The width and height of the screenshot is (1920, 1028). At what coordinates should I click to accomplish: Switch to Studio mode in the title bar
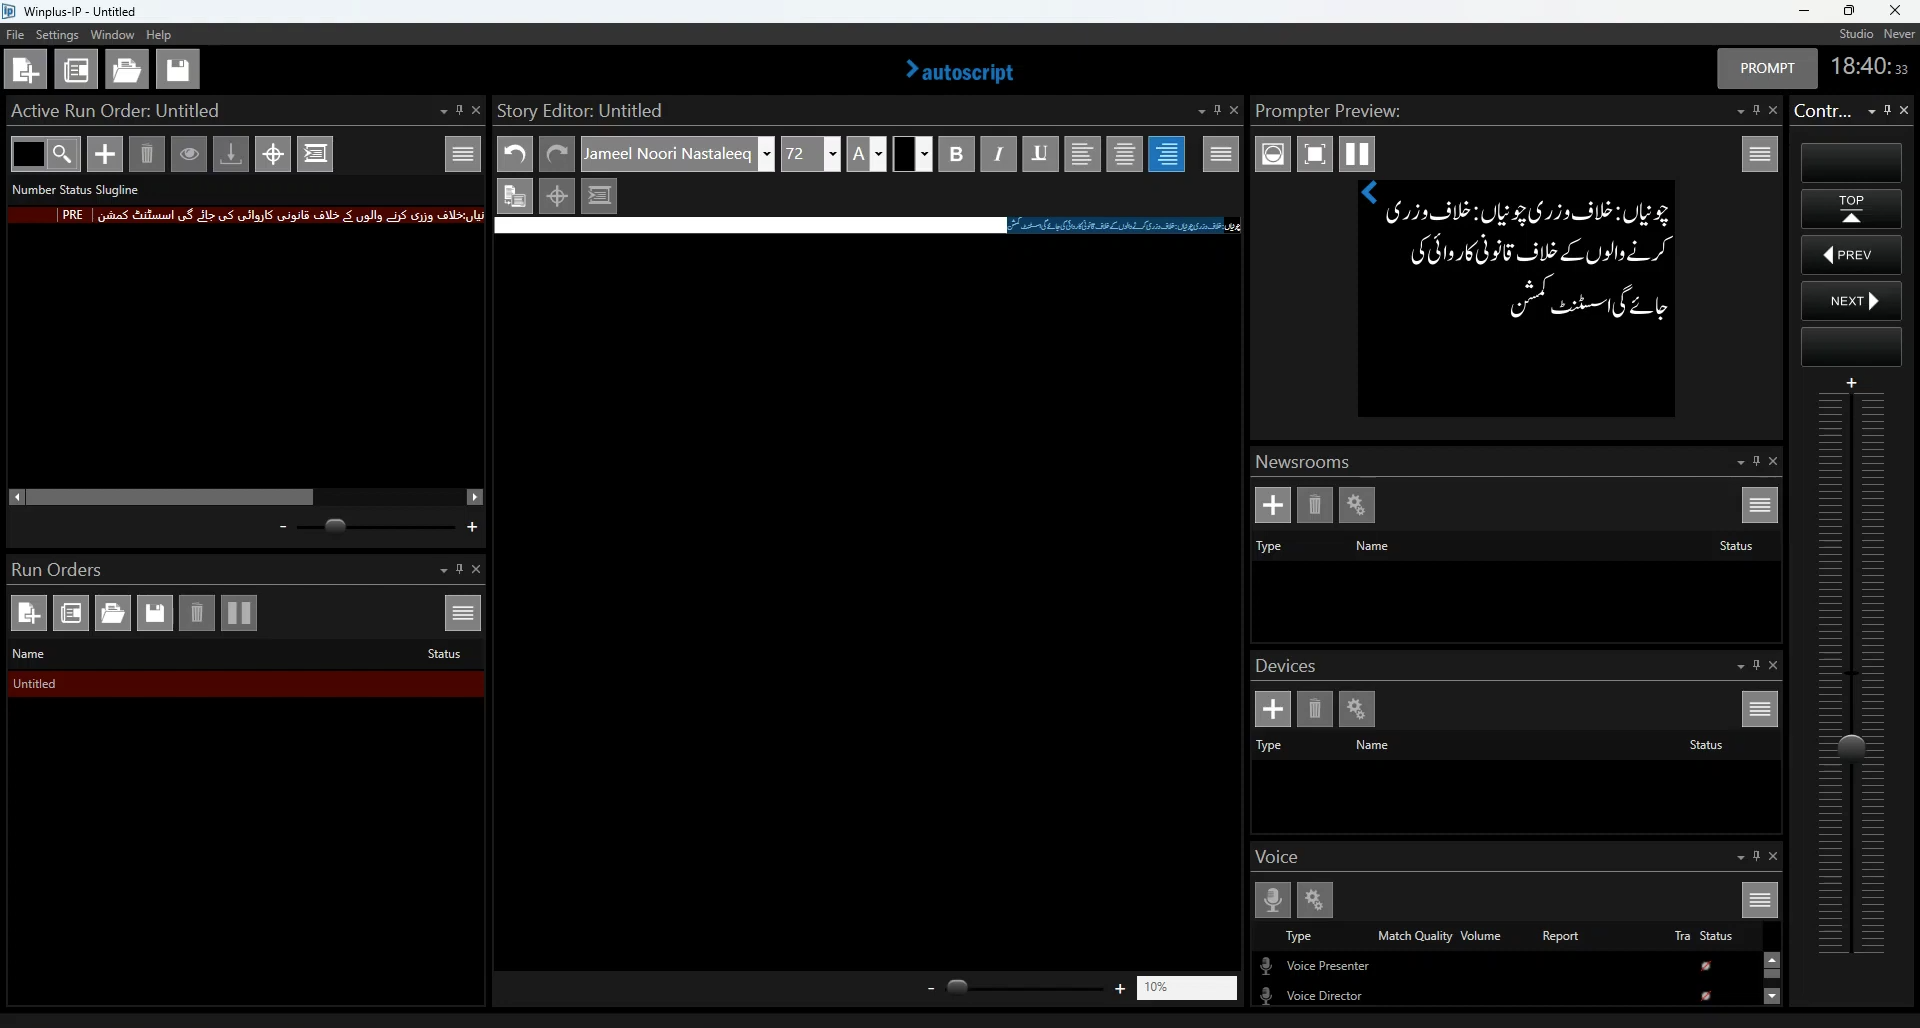pyautogui.click(x=1856, y=33)
